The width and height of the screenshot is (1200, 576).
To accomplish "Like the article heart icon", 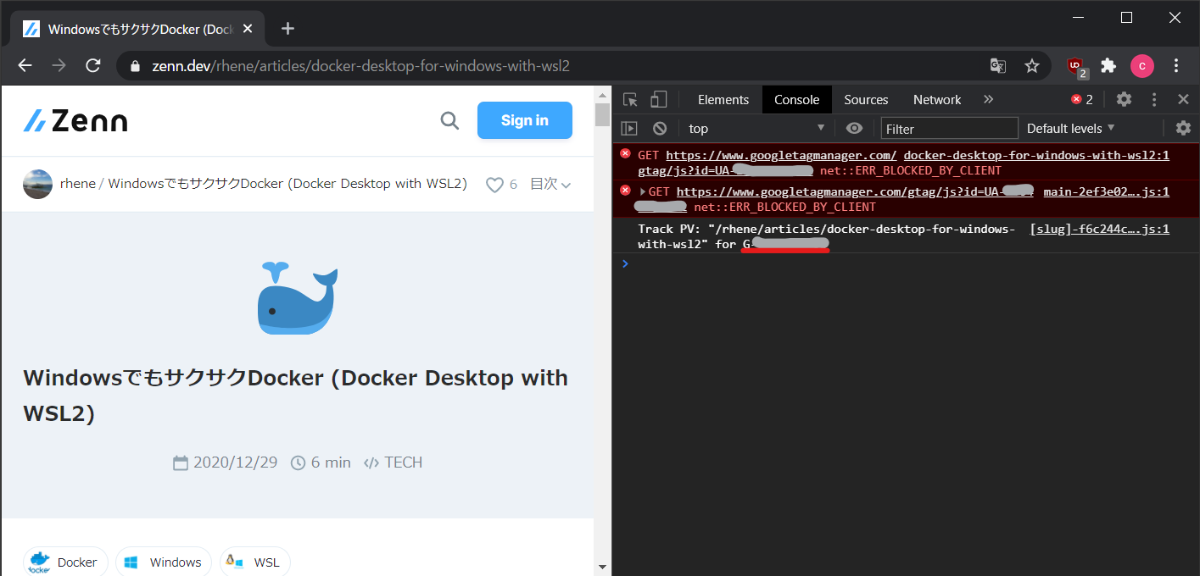I will point(494,185).
